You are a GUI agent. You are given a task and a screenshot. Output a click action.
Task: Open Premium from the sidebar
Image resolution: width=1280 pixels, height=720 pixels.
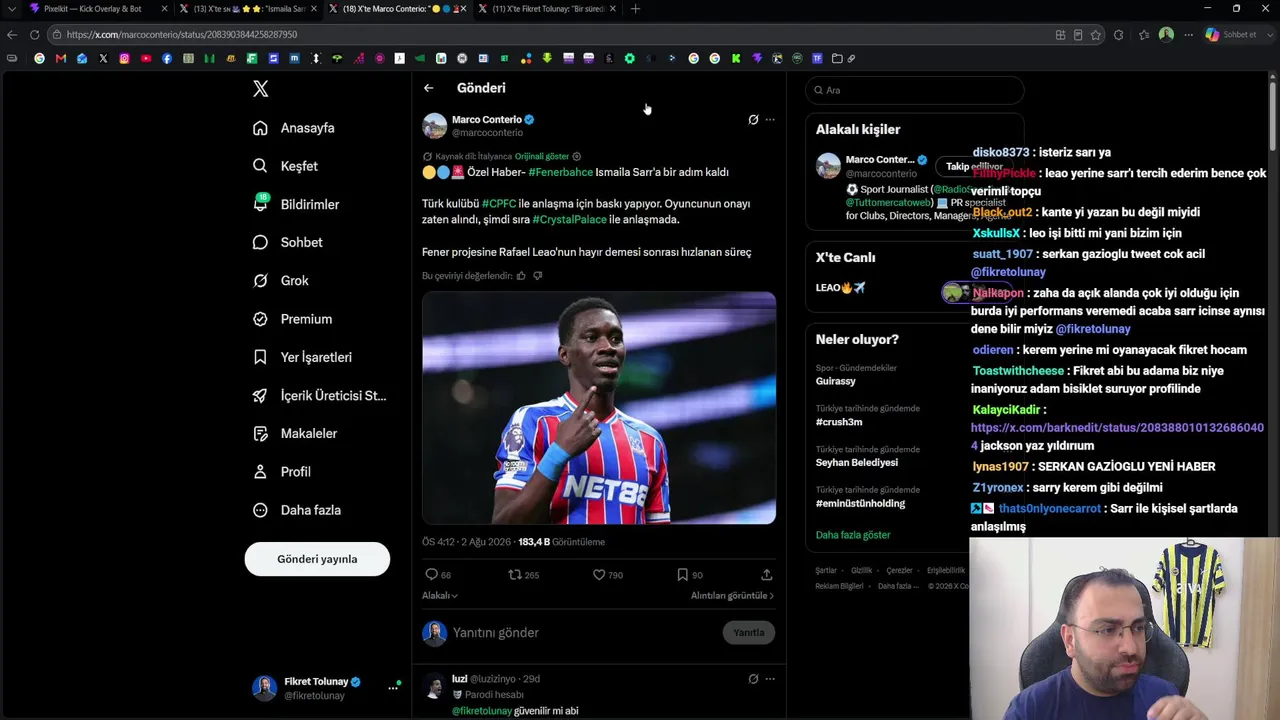(293, 319)
